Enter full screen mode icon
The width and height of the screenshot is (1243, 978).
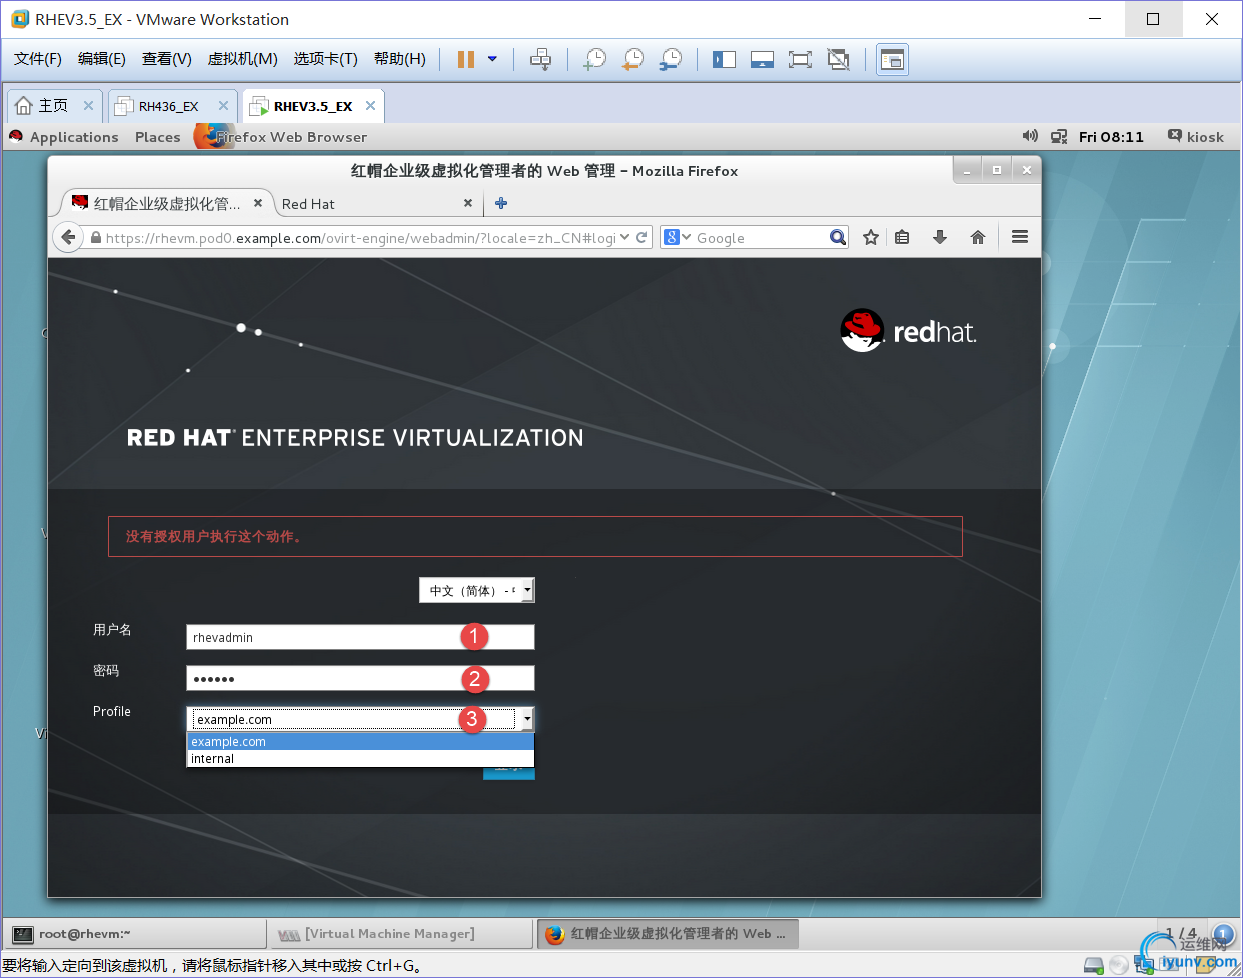(x=800, y=60)
